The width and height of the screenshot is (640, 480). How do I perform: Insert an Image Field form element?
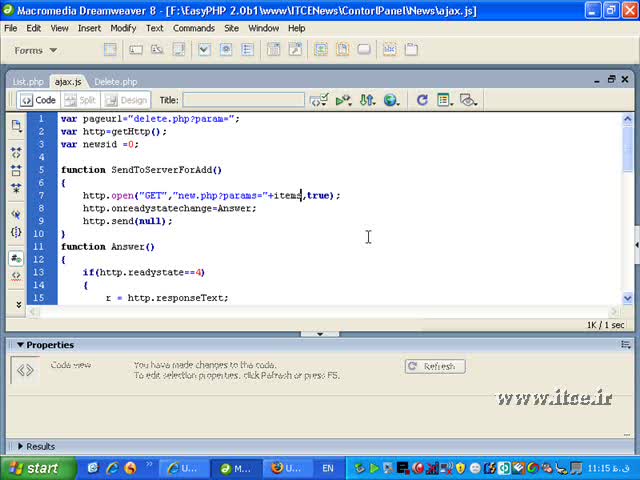[x=321, y=50]
